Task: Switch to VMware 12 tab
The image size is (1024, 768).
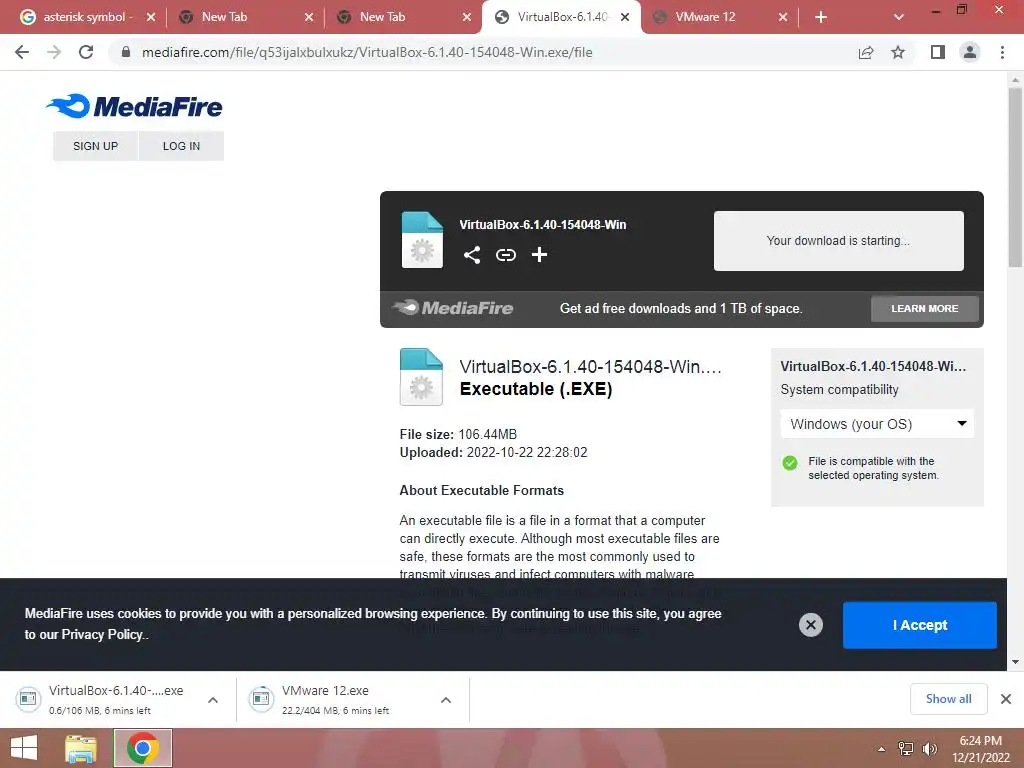Action: pyautogui.click(x=718, y=17)
